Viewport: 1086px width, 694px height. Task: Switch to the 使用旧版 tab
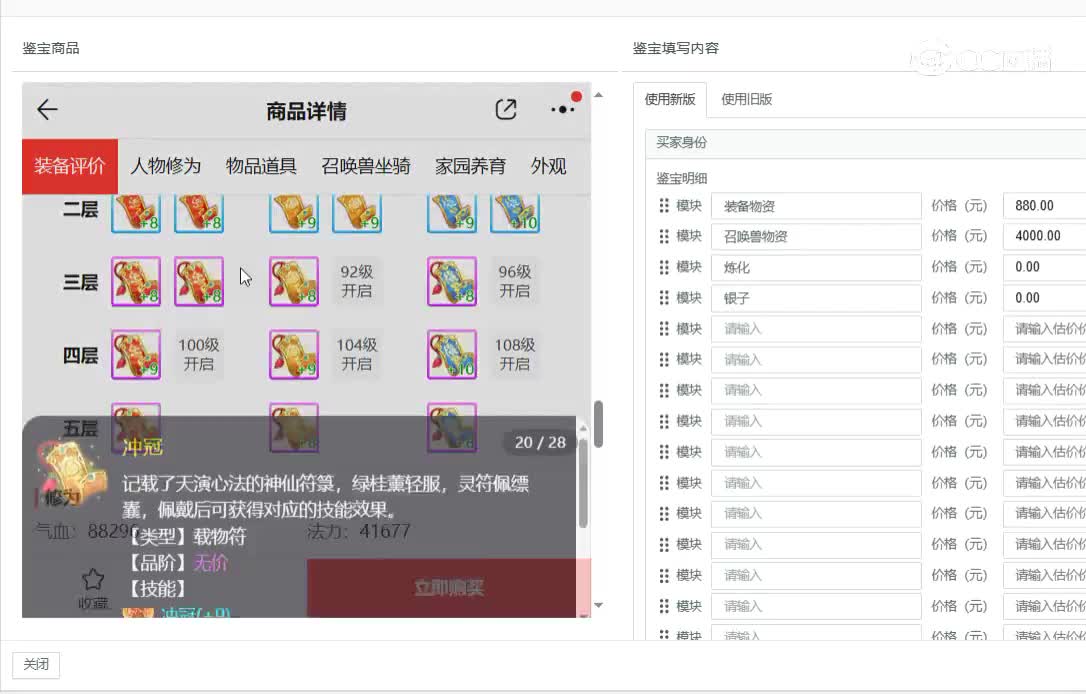(x=747, y=99)
